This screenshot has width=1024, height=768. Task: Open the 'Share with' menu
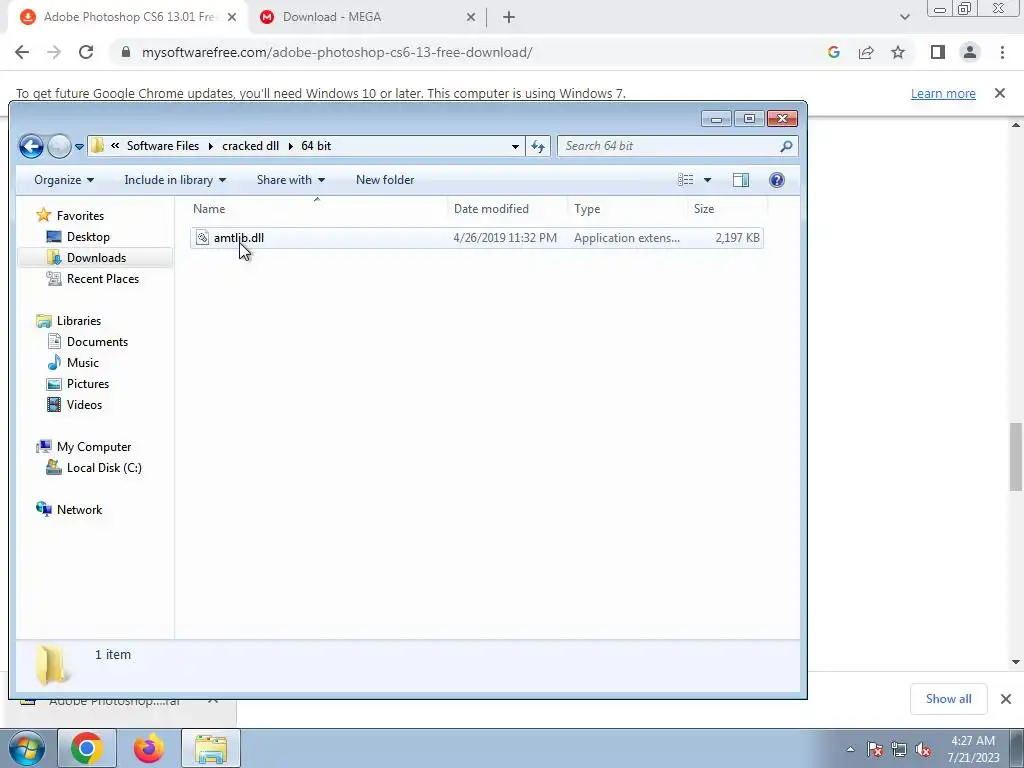(x=291, y=180)
